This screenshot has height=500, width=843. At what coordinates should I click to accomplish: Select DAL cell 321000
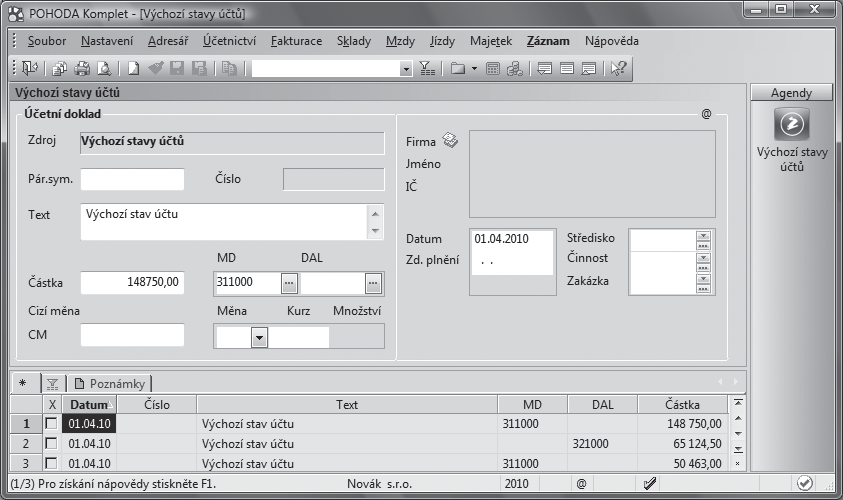pyautogui.click(x=602, y=444)
